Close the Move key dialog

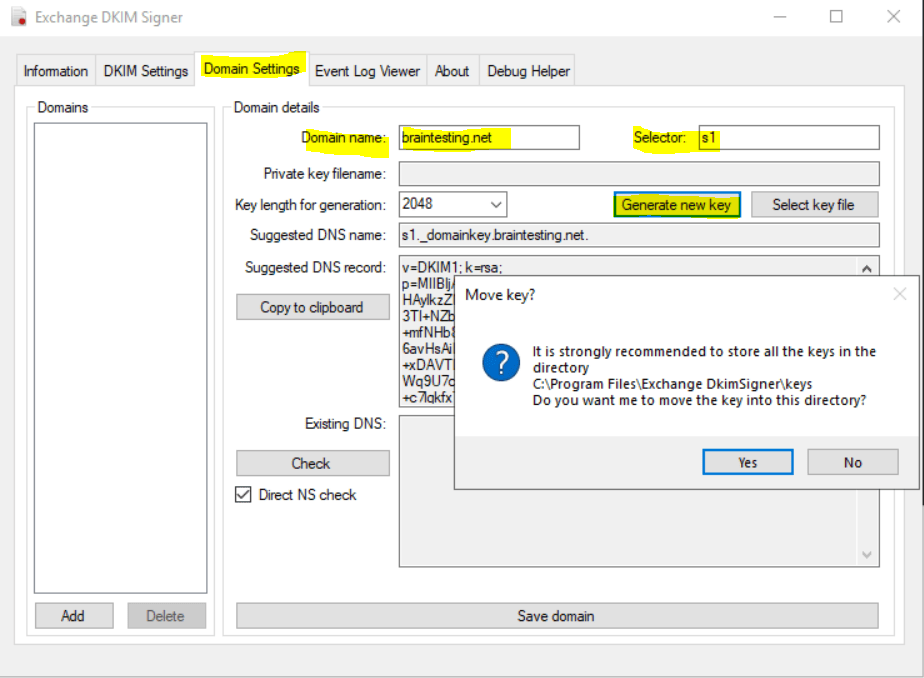click(x=899, y=294)
